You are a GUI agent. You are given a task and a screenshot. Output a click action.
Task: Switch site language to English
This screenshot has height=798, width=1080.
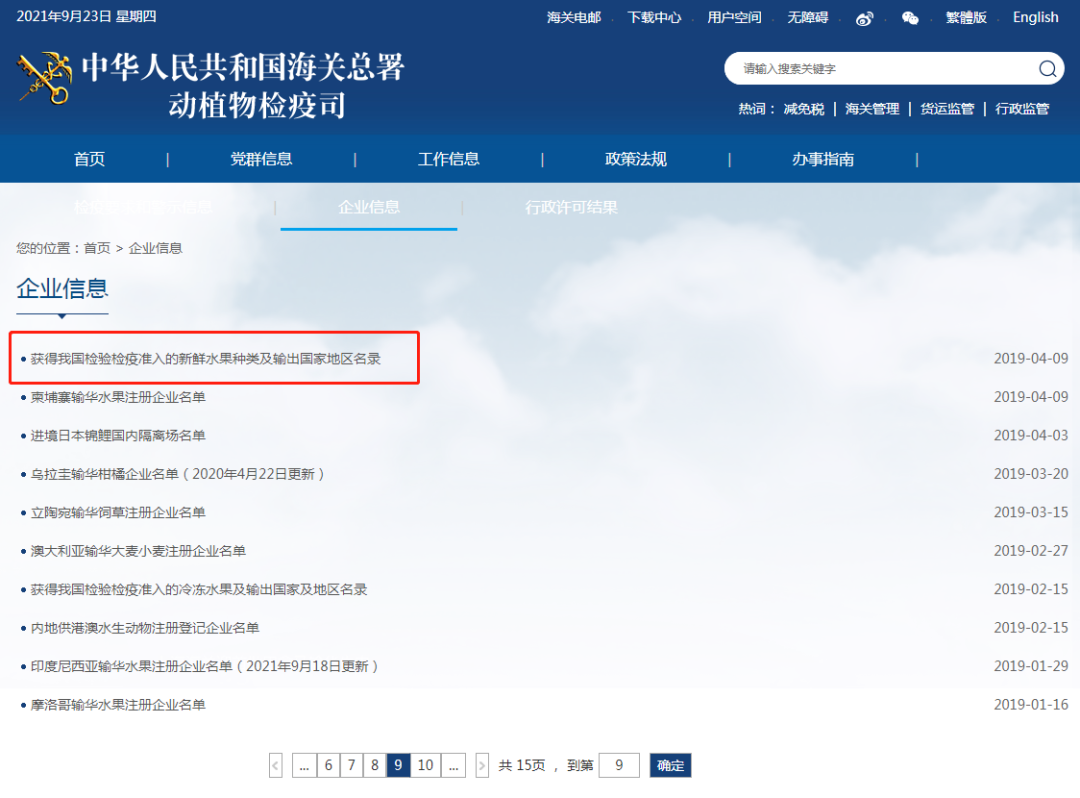[x=1035, y=17]
